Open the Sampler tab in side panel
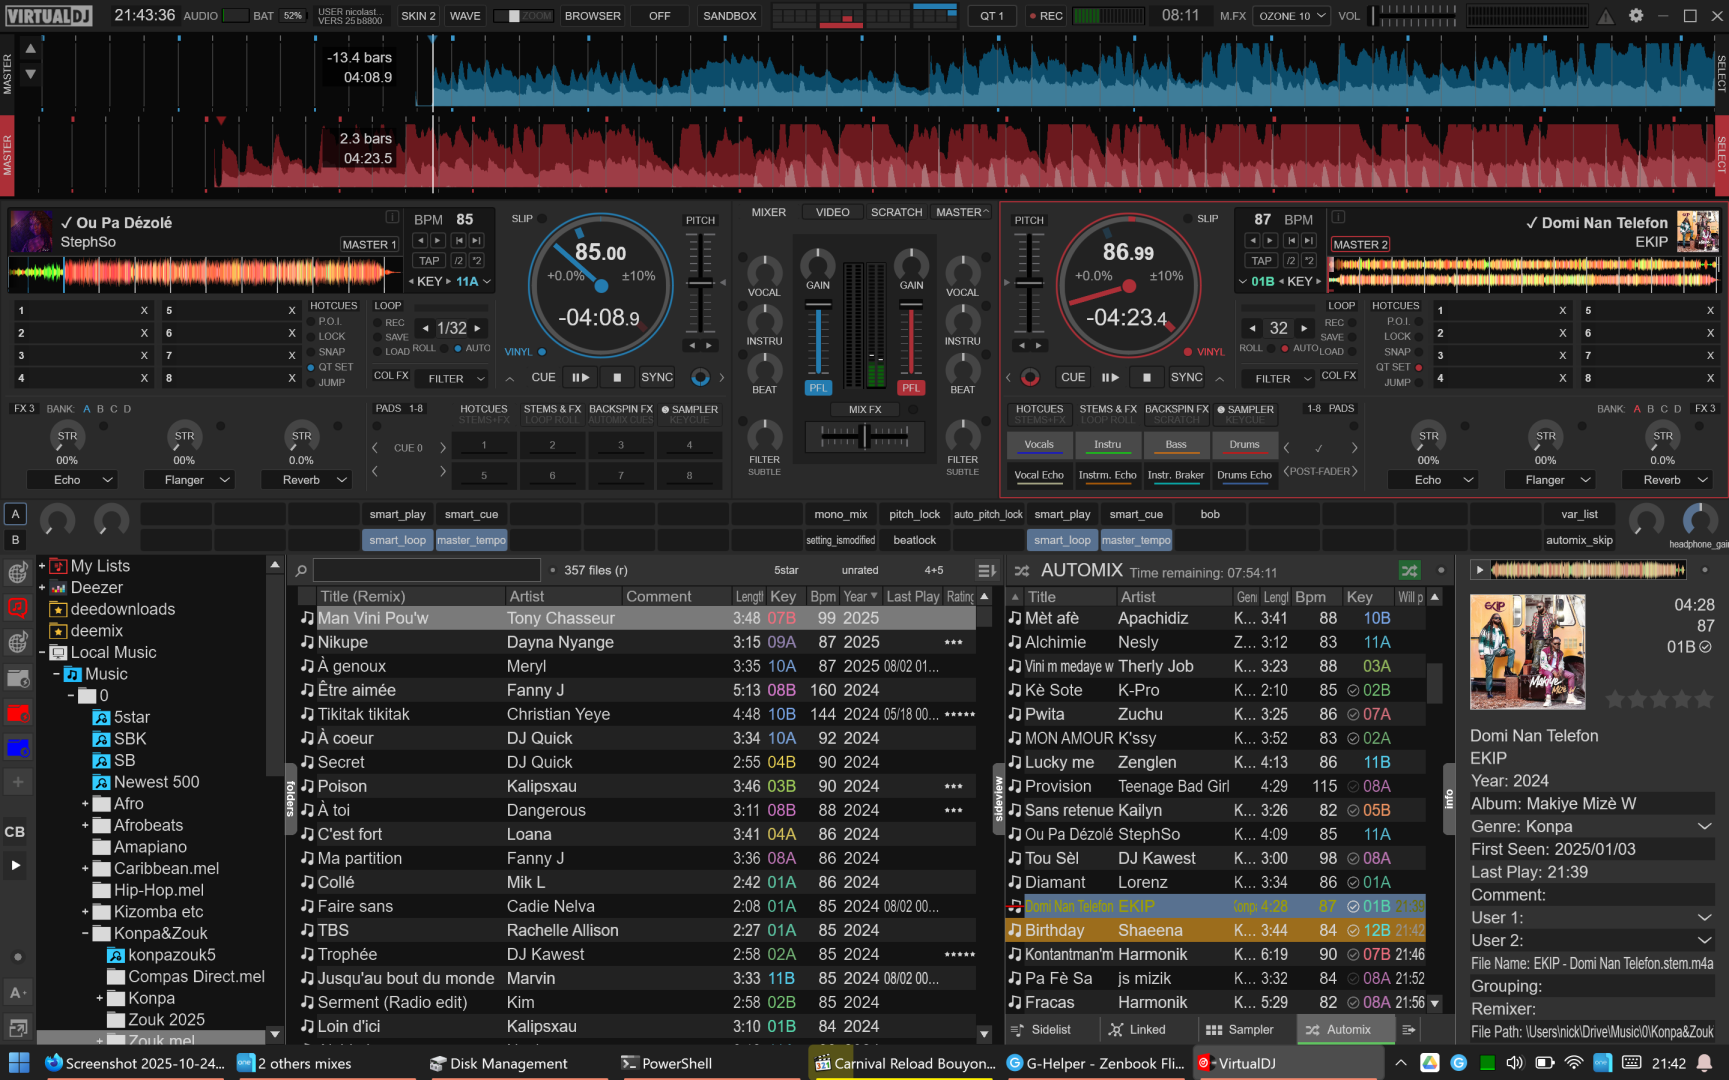 (1240, 1029)
